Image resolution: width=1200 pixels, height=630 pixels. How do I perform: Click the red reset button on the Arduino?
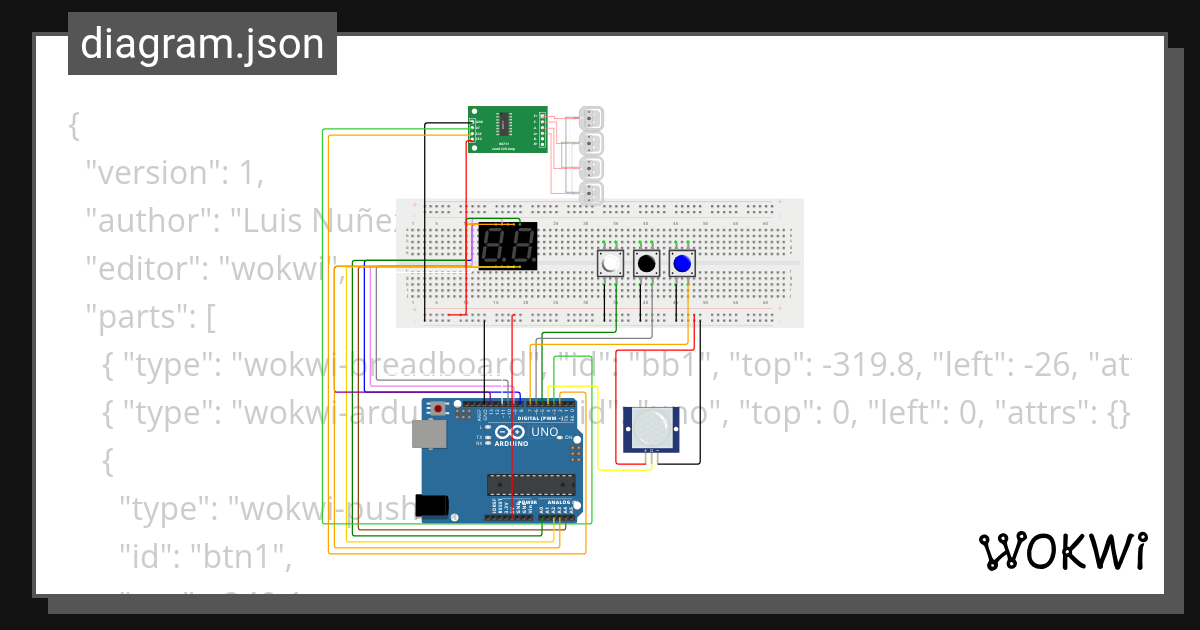pyautogui.click(x=437, y=408)
